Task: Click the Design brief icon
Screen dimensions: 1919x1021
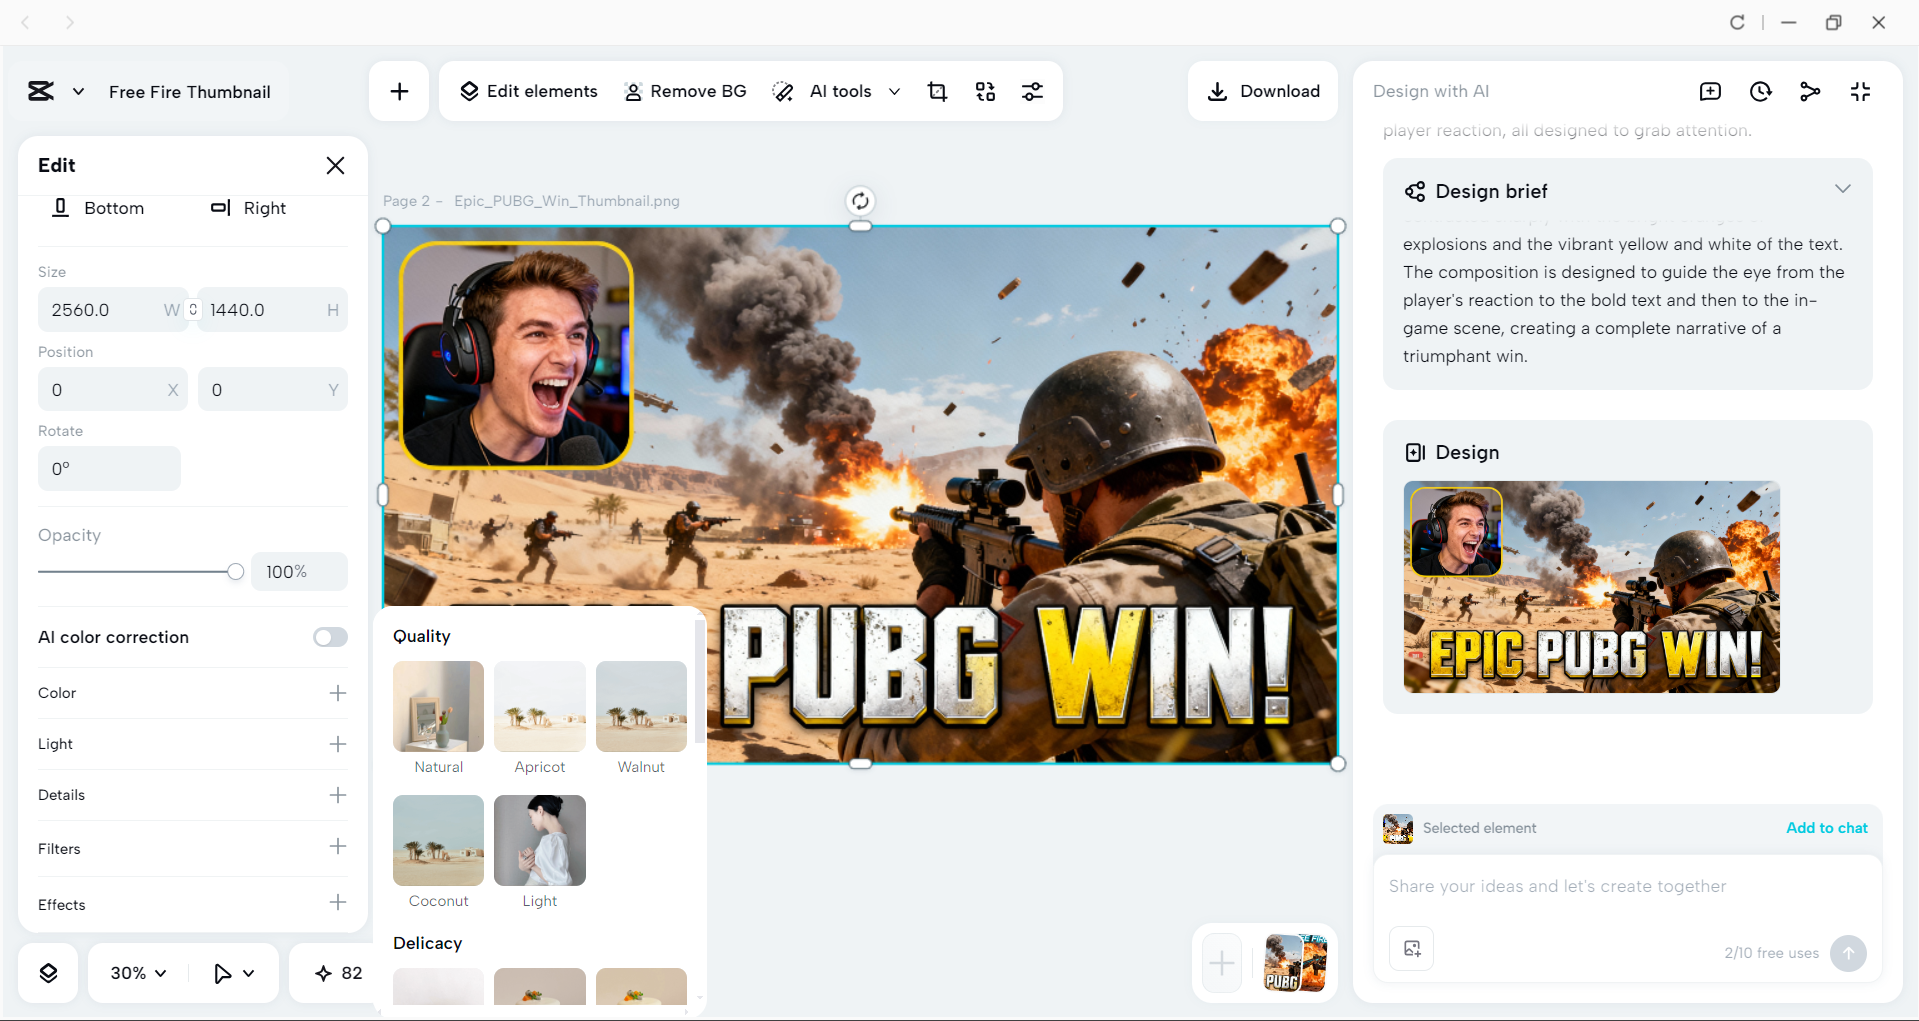Action: tap(1415, 191)
